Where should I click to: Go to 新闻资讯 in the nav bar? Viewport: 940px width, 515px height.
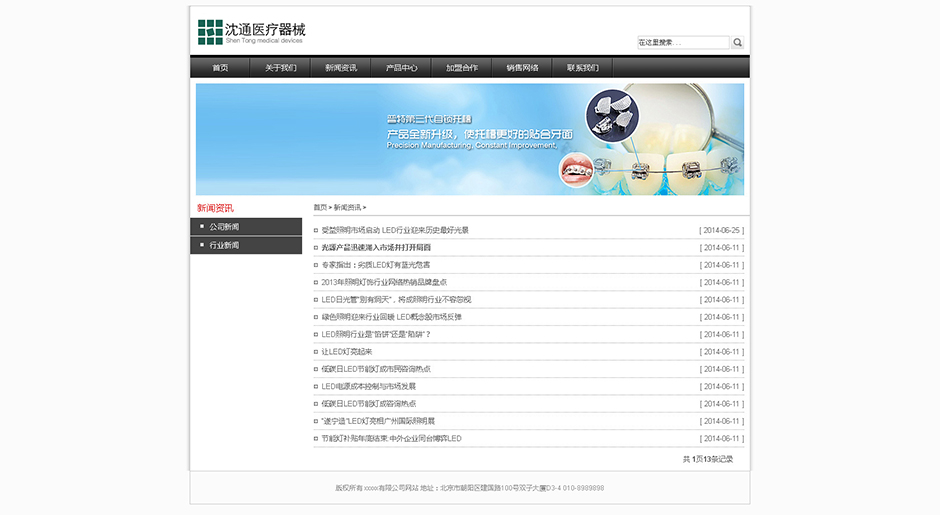click(x=341, y=68)
